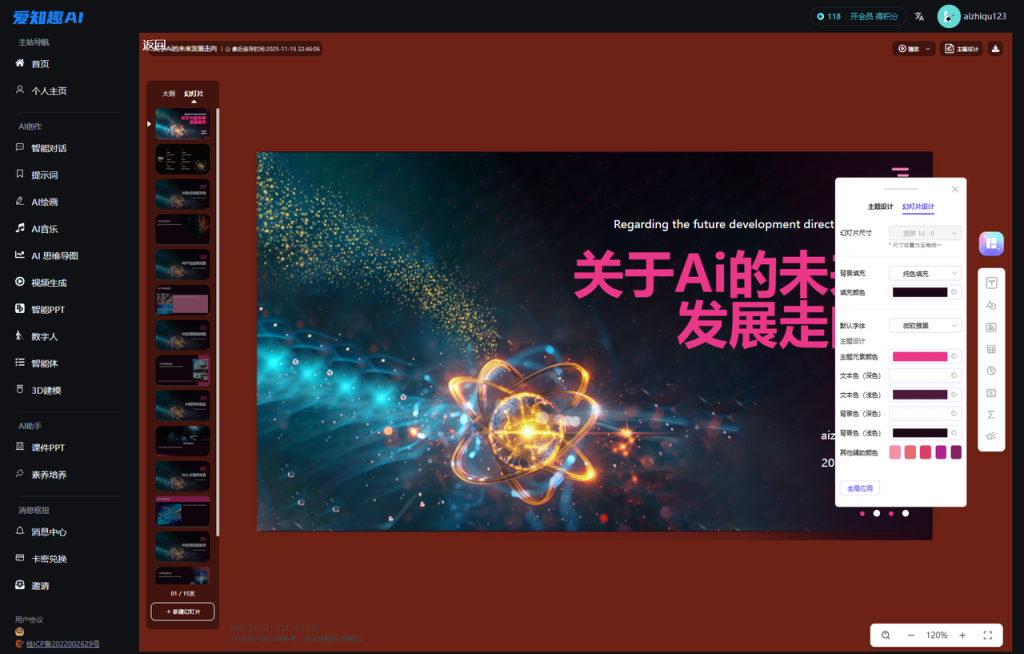Select first light-pink auxiliary color
Viewport: 1024px width, 654px height.
[x=895, y=452]
